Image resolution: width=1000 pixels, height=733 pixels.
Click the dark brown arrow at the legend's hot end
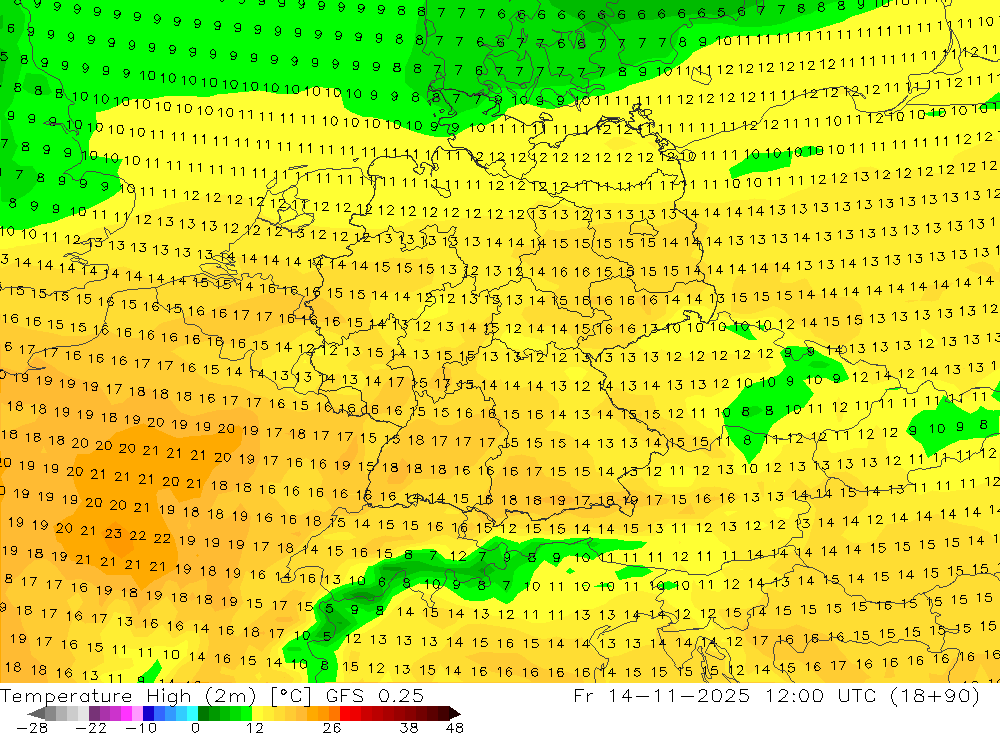coord(455,714)
